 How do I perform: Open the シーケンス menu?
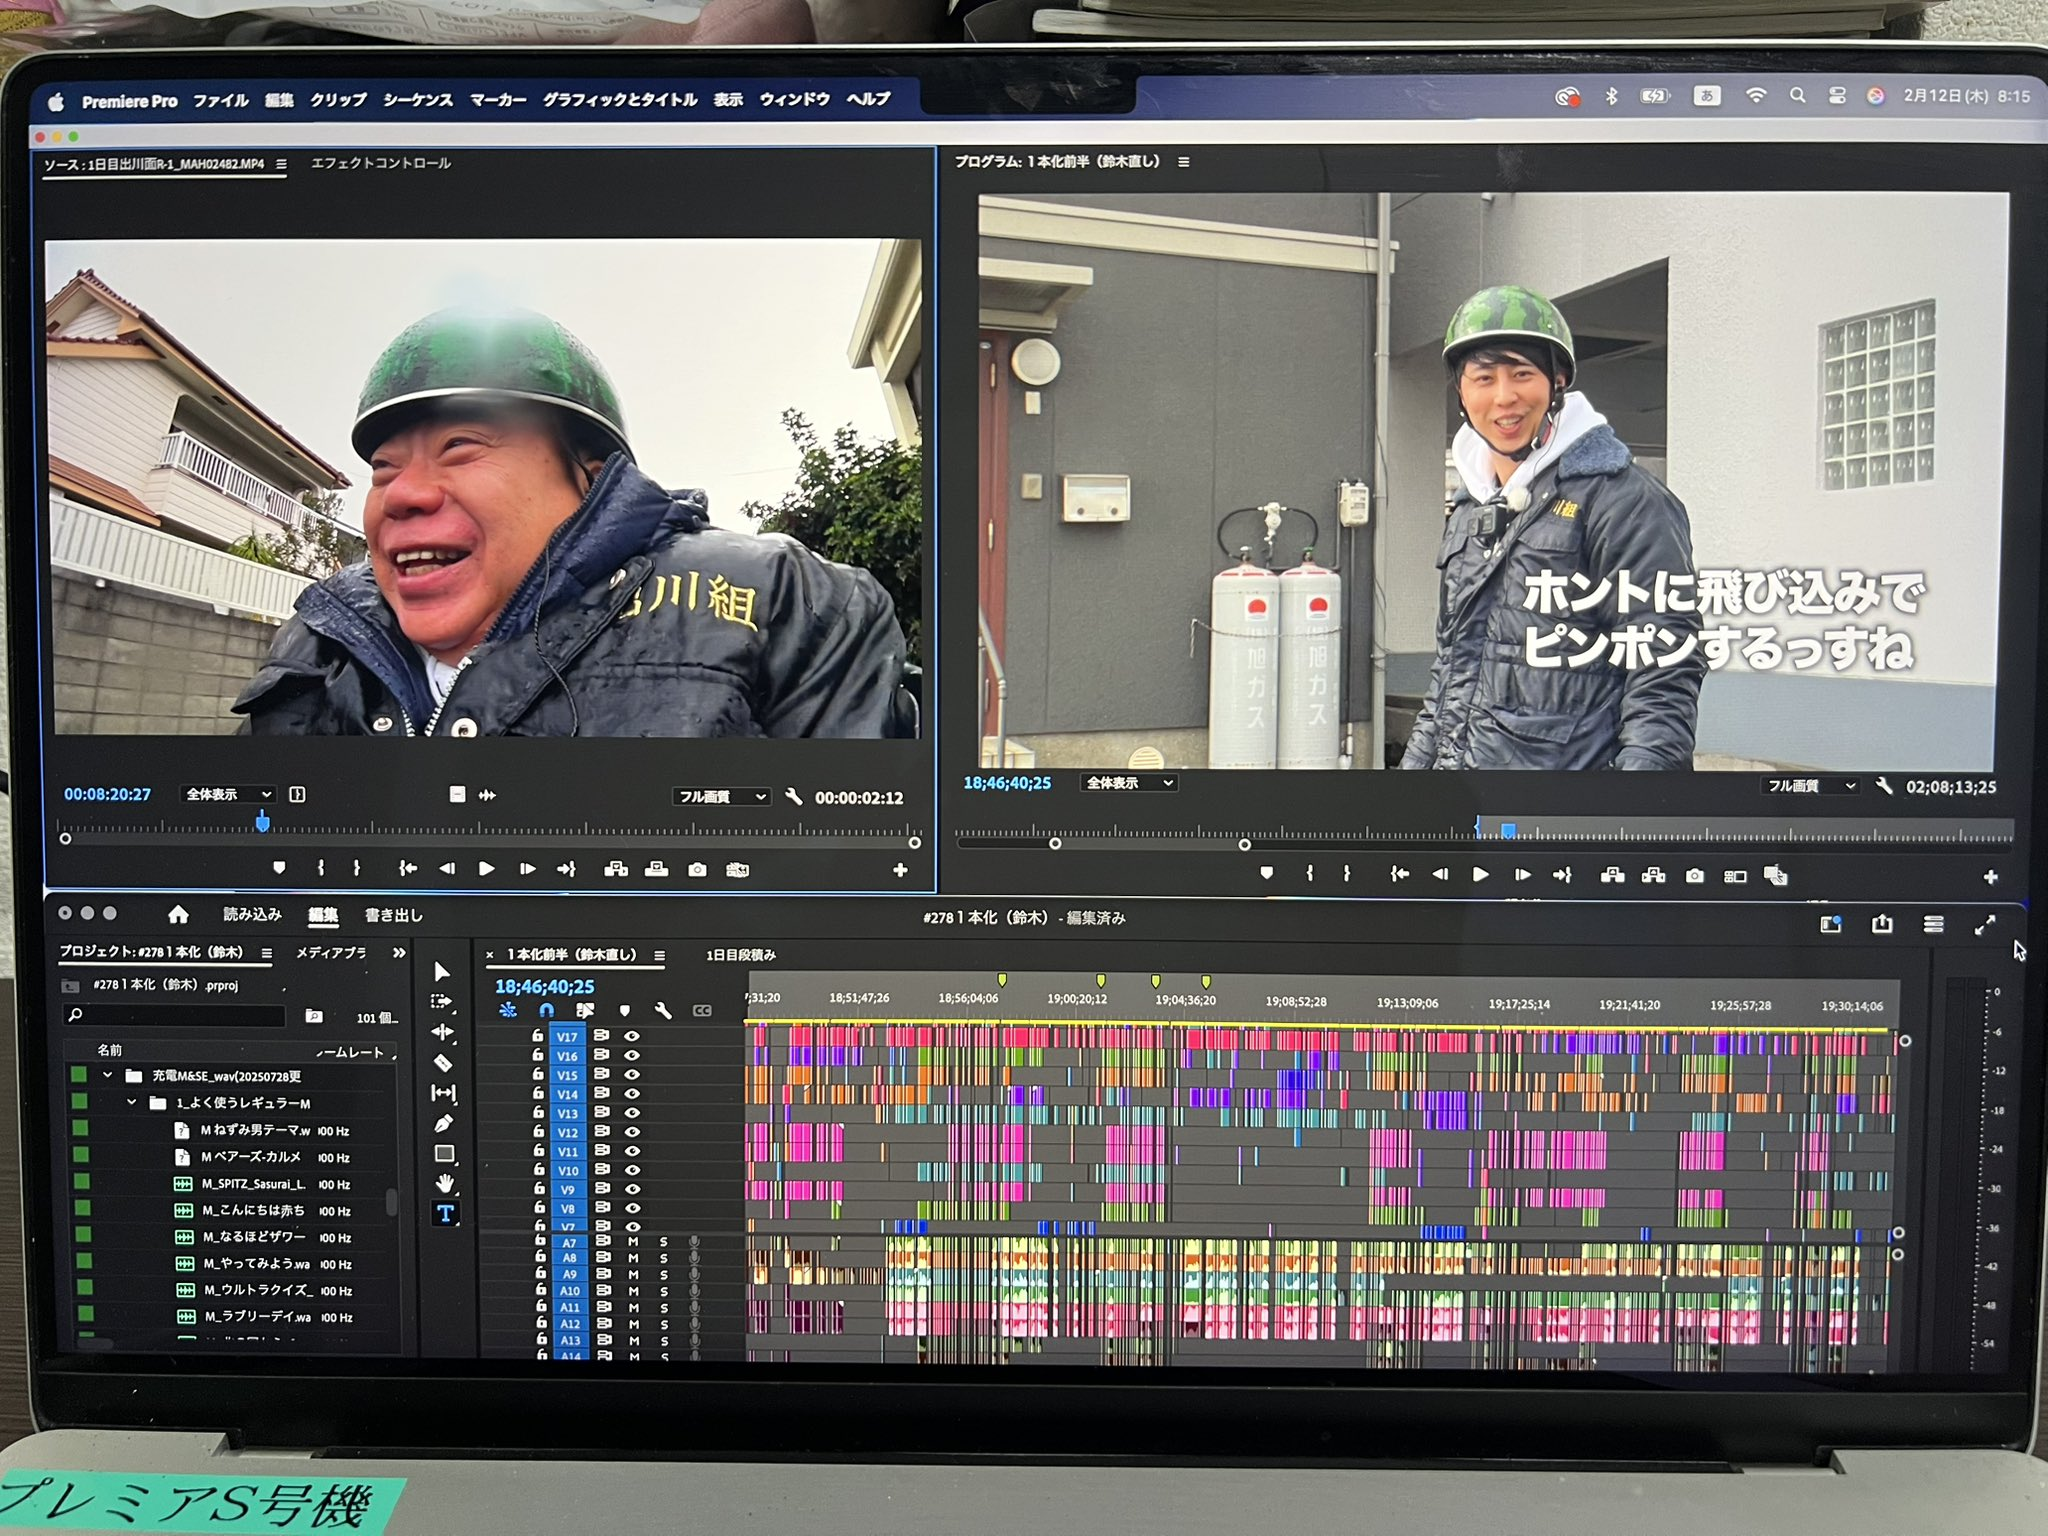coord(418,100)
